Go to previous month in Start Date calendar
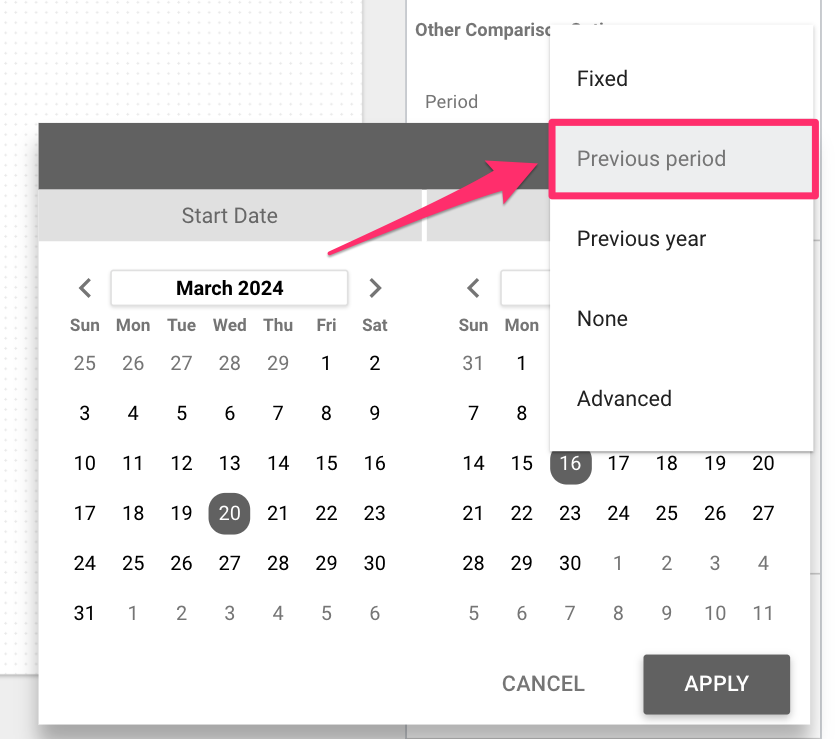The height and width of the screenshot is (739, 838). (85, 288)
